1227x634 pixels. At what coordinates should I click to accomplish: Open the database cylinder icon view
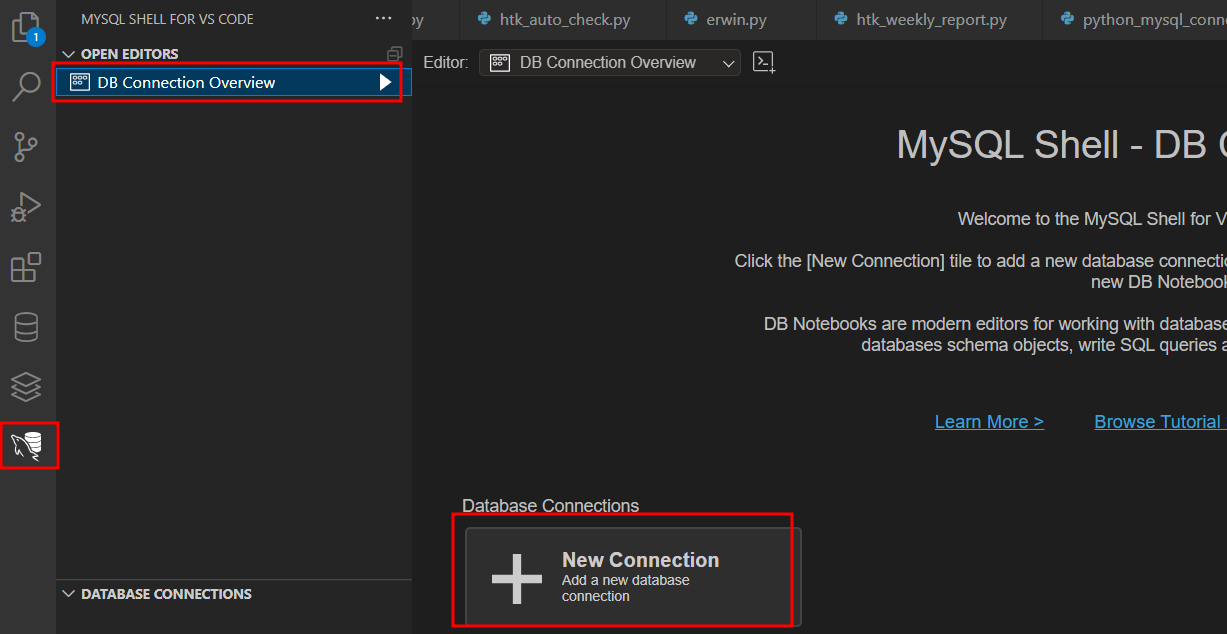(26, 327)
